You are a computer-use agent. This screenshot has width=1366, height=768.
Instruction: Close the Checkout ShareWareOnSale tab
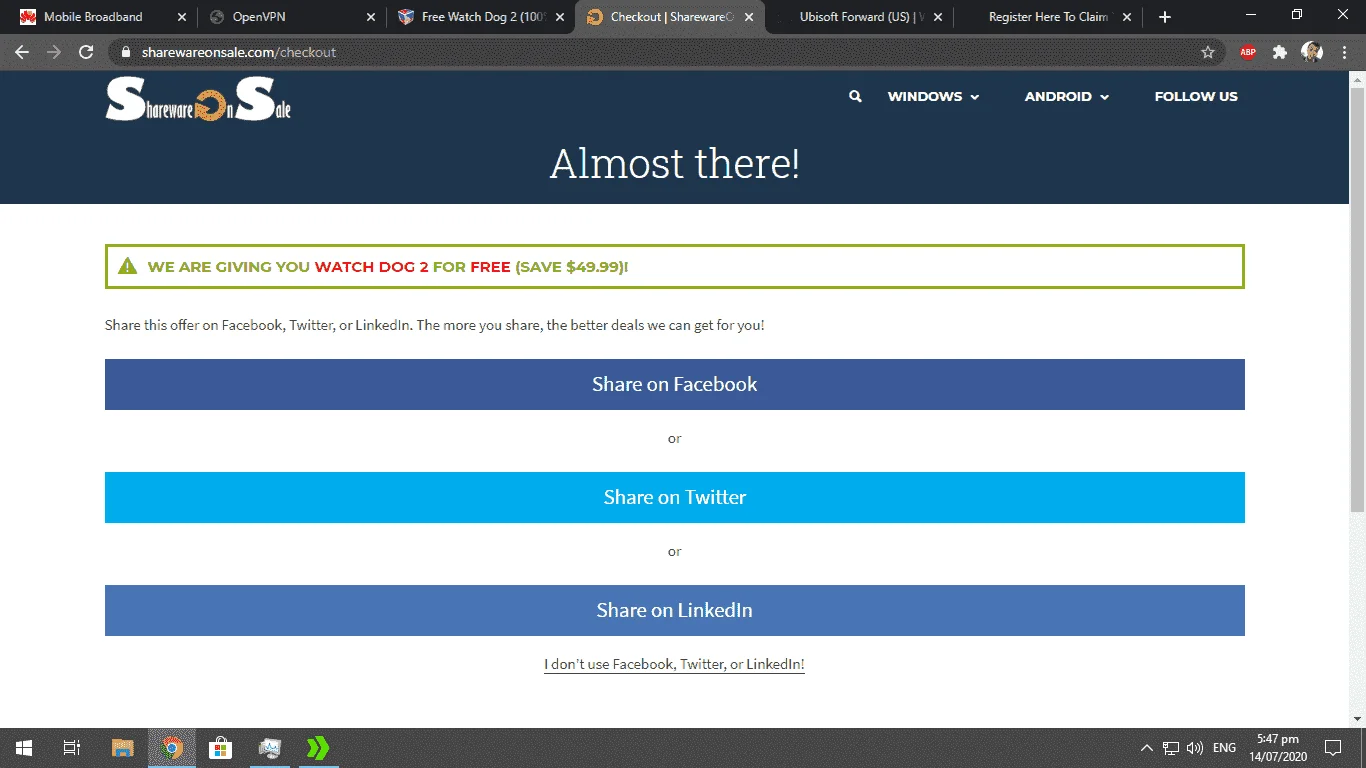click(749, 17)
